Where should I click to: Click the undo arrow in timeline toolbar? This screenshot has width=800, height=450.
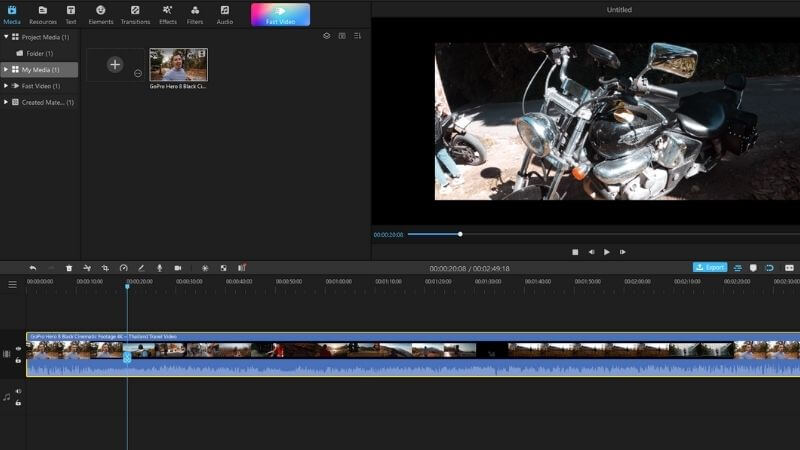click(33, 268)
